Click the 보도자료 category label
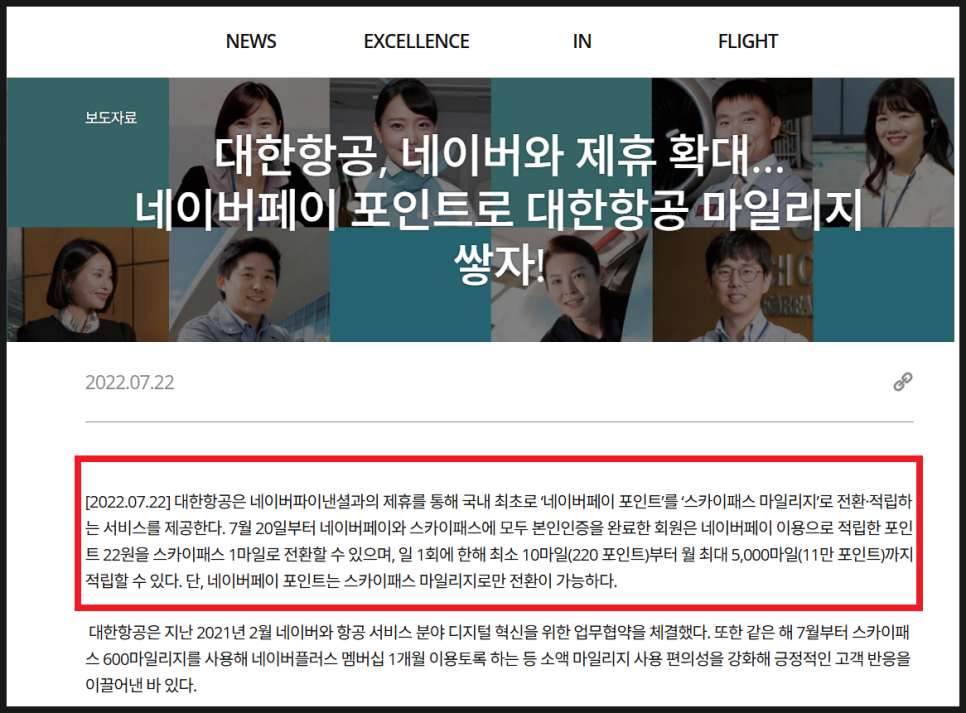Screen dimensions: 966x713 (x=111, y=117)
